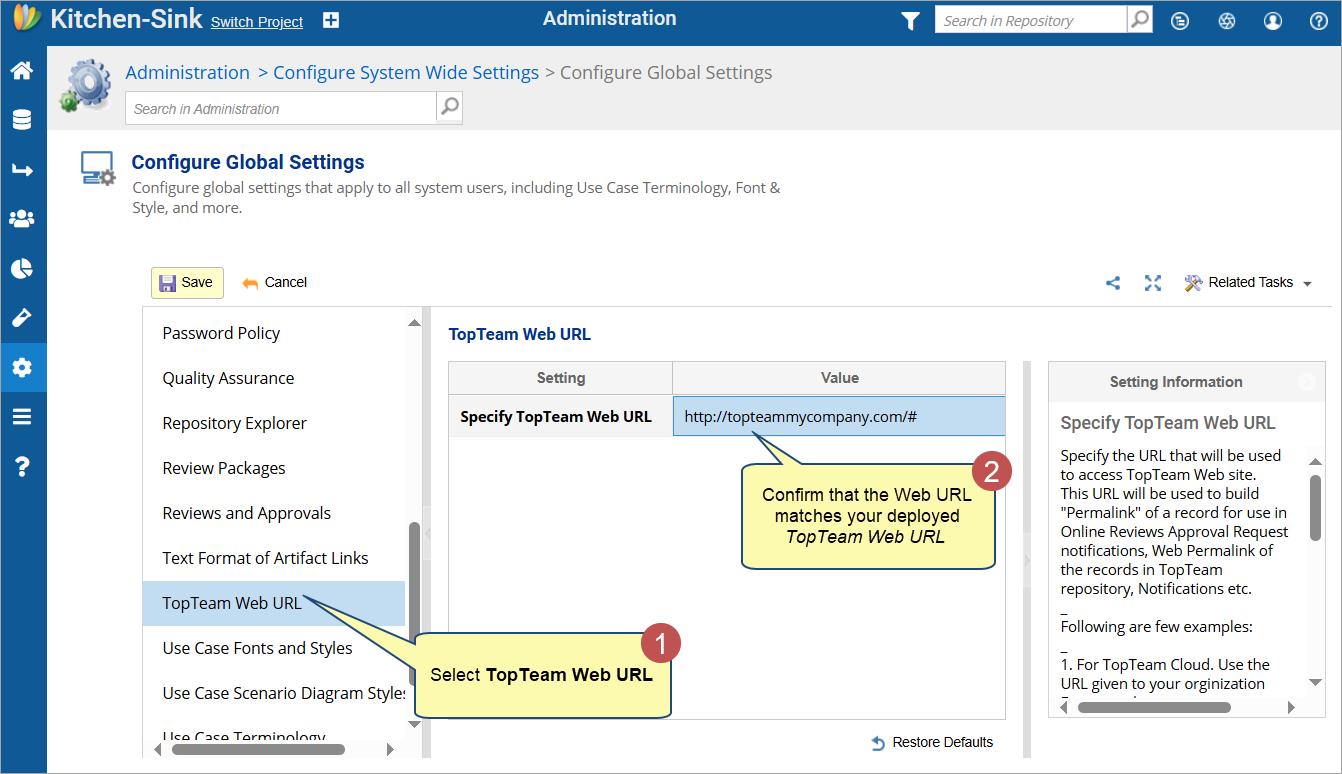Click settings list horizontal scroll left arrow

[157, 749]
